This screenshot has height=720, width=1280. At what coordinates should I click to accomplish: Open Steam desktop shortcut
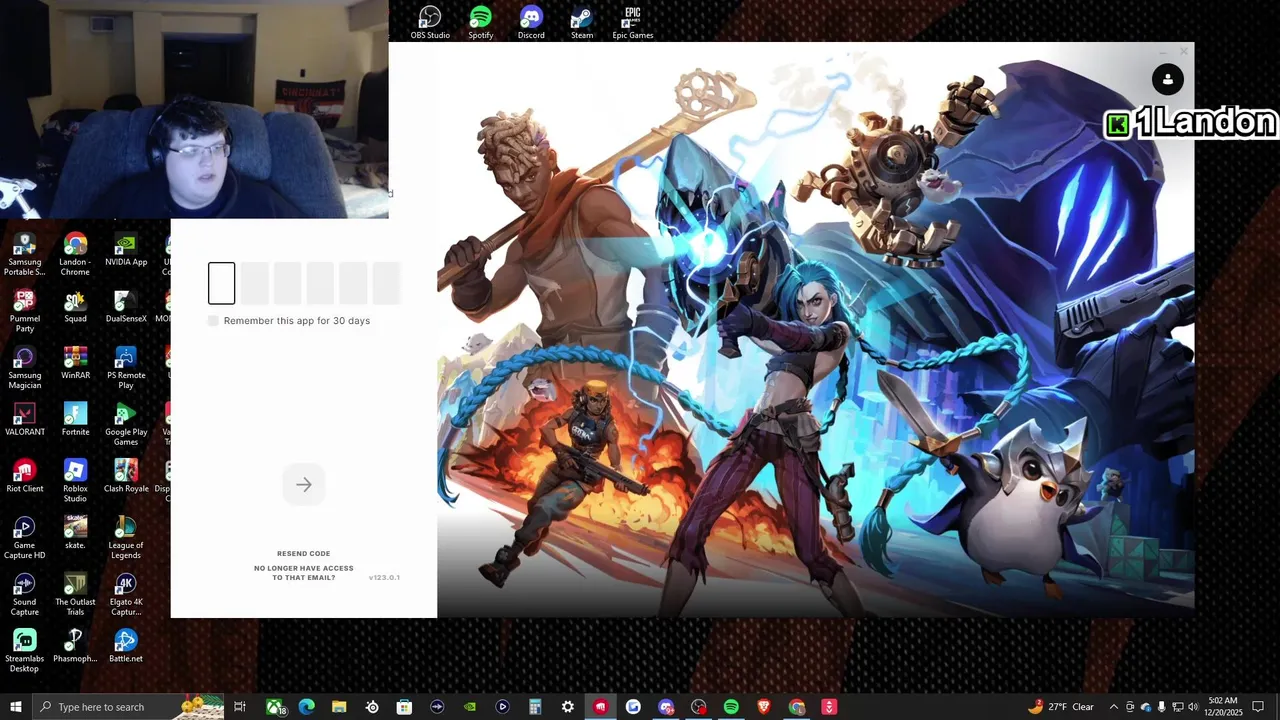click(x=582, y=23)
